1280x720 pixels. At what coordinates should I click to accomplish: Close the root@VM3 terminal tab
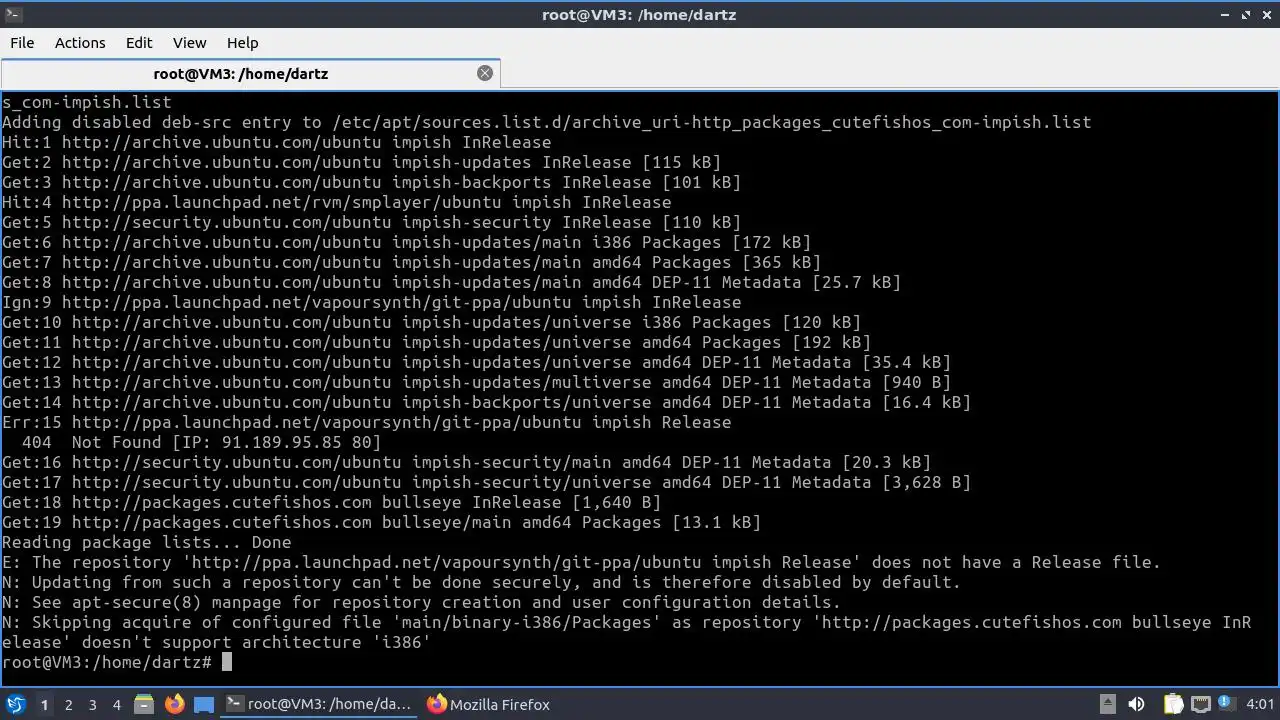tap(485, 73)
